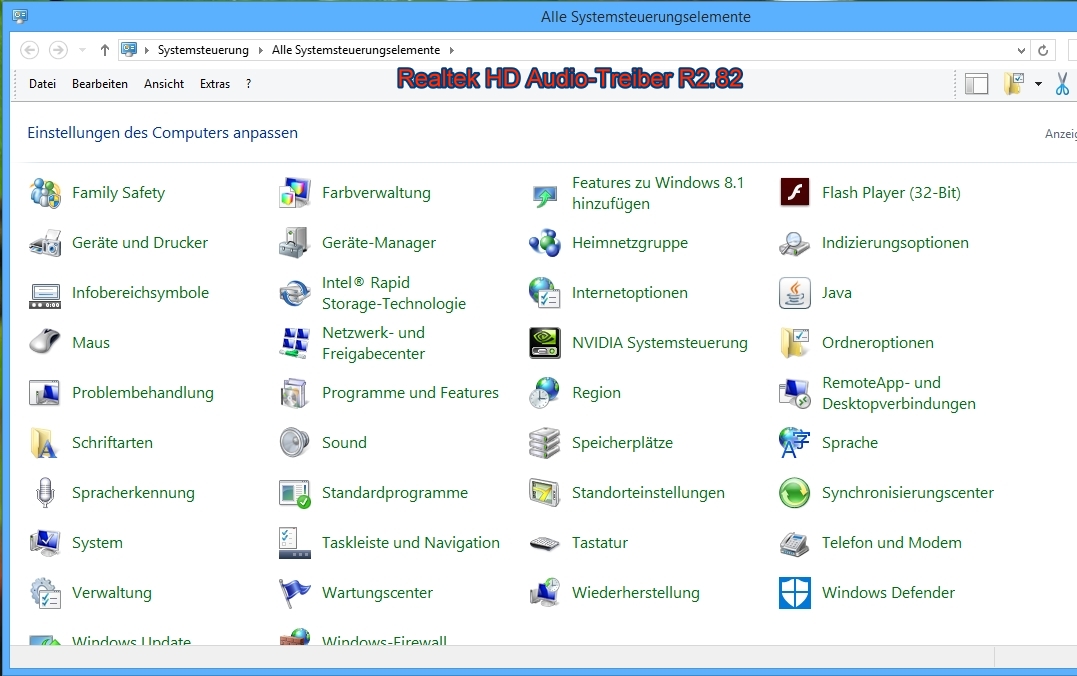The width and height of the screenshot is (1077, 676).
Task: Expand the arrow after Systemsteuerung breadcrumb
Action: coord(260,50)
